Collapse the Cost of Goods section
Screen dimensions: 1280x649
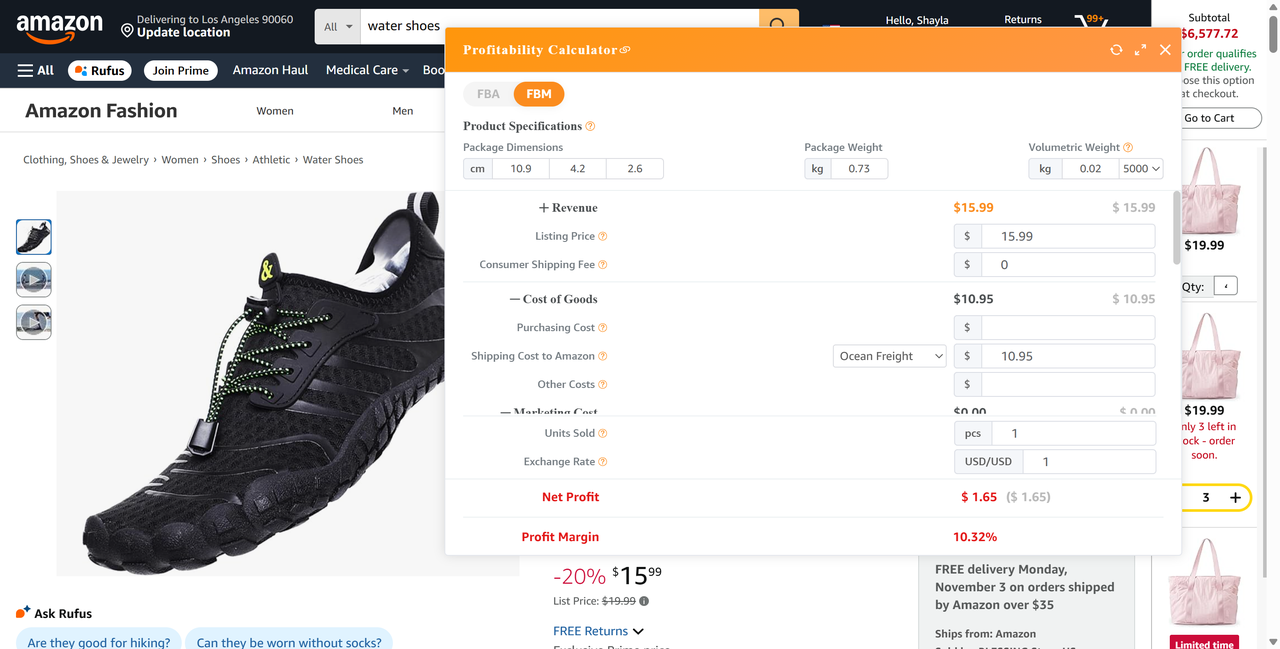click(x=515, y=299)
